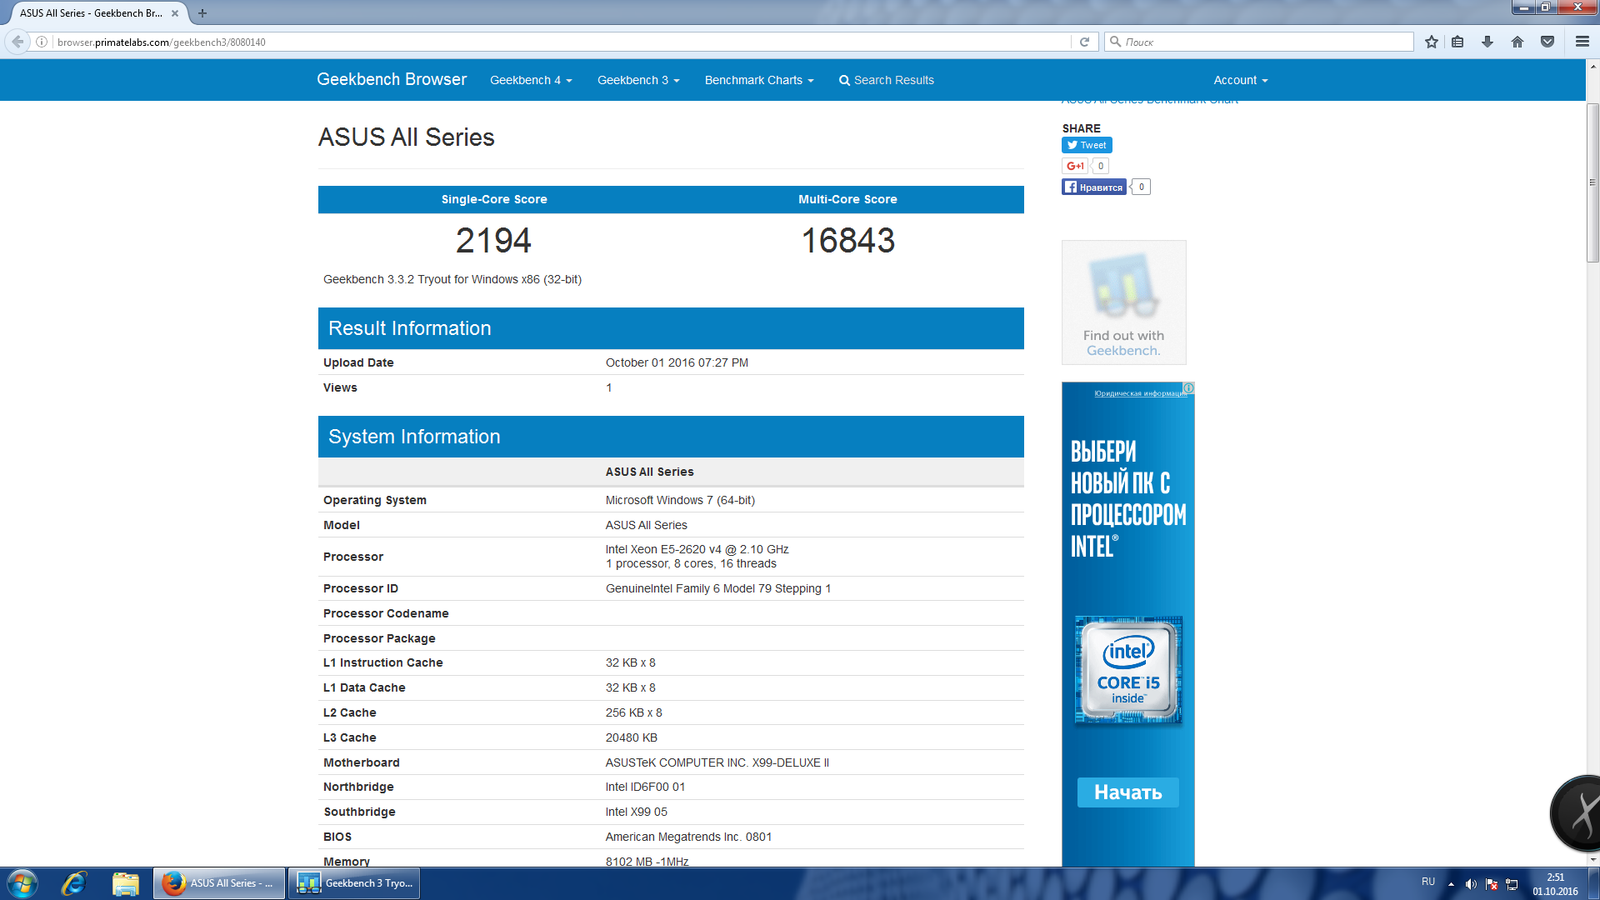Open the Юридическая информация ad link
Screen dimensions: 1600x900
click(x=1138, y=393)
